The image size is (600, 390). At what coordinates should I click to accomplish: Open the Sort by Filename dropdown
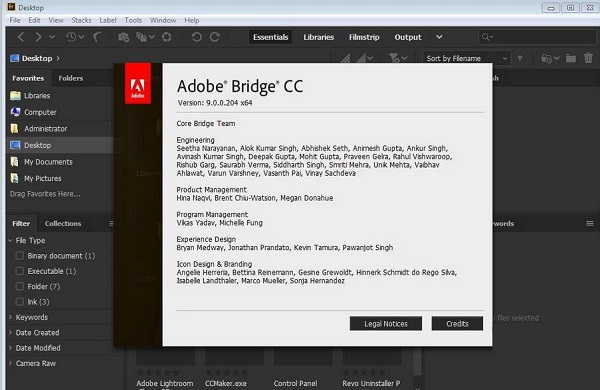[466, 58]
